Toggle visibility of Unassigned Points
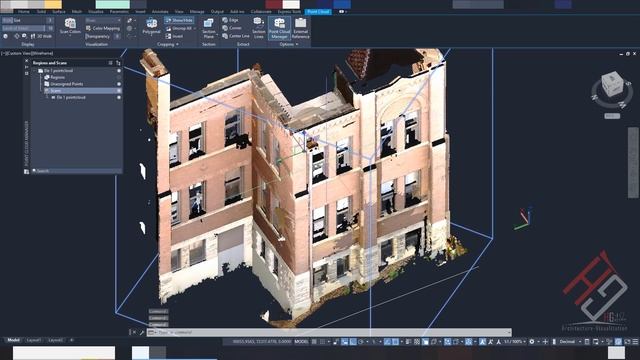This screenshot has width=640, height=360. click(119, 84)
